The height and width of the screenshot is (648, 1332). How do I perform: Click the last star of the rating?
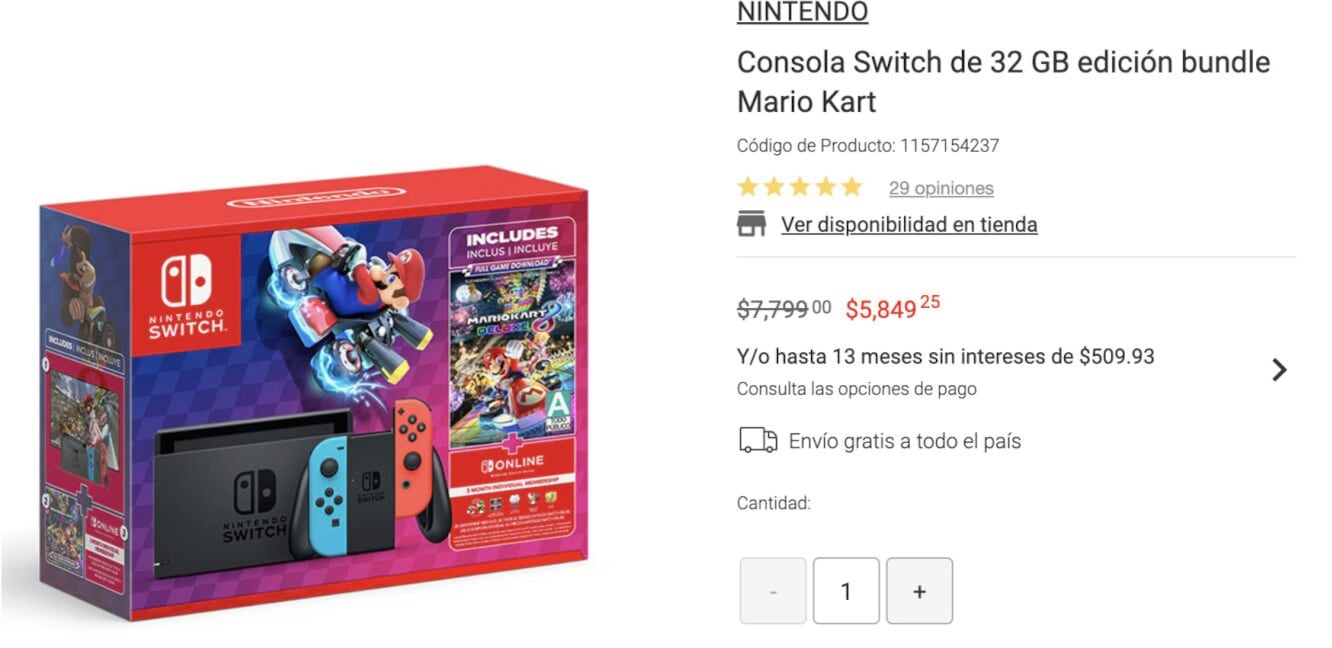[x=851, y=187]
